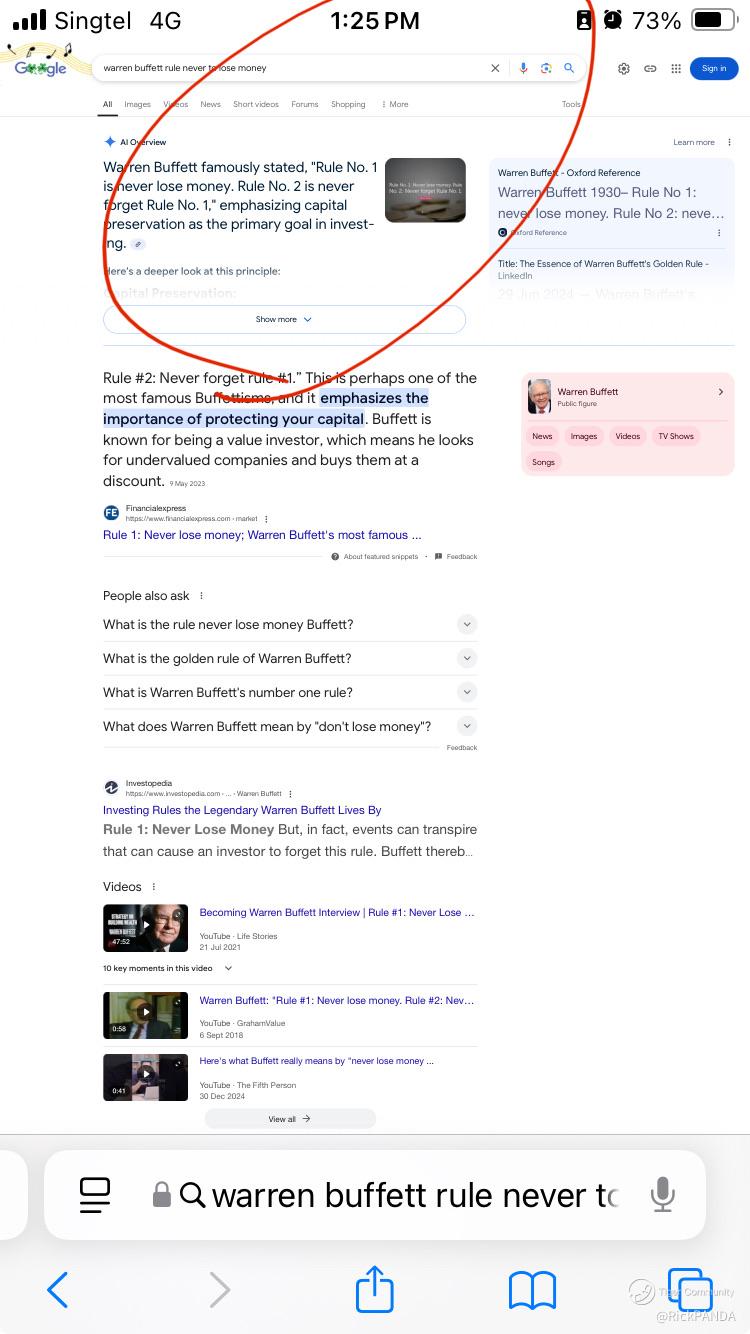Click inside the Google search input field

(290, 68)
